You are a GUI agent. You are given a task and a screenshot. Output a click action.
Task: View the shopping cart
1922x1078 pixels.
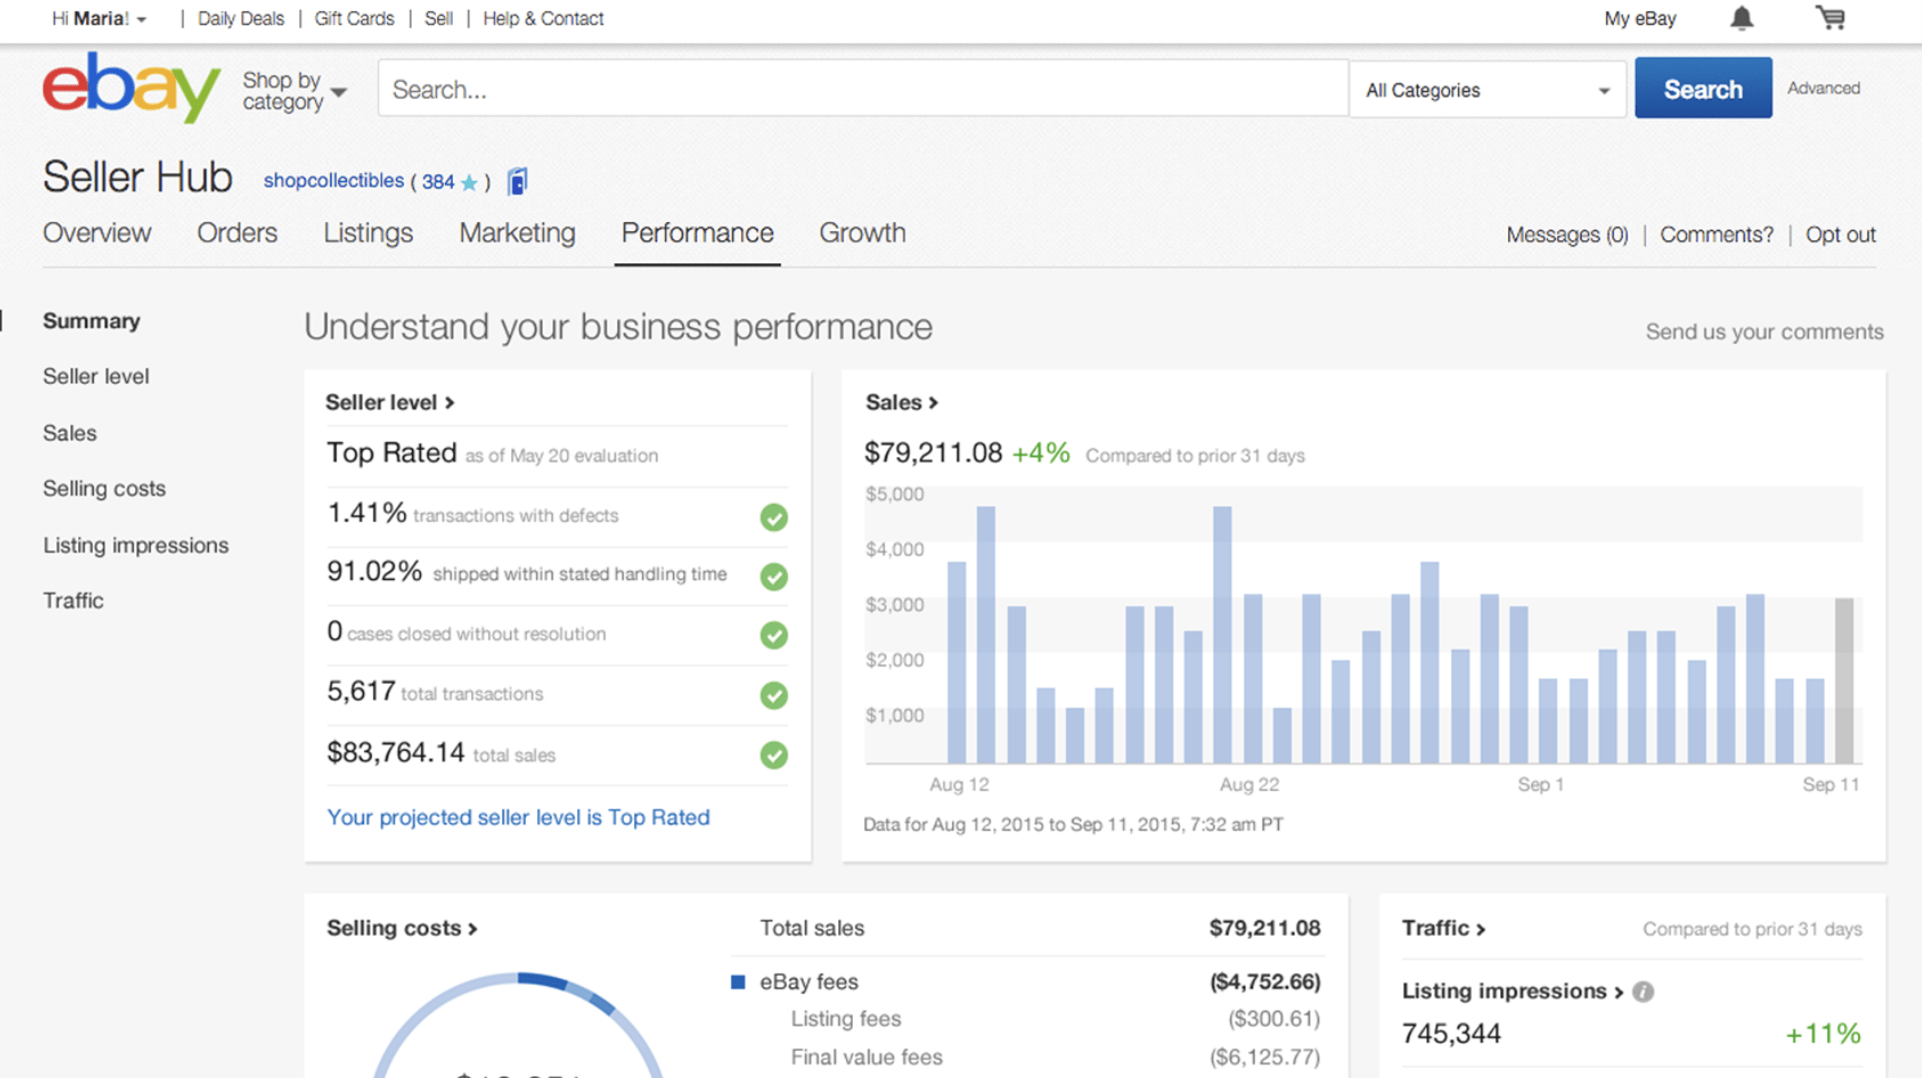pyautogui.click(x=1829, y=18)
